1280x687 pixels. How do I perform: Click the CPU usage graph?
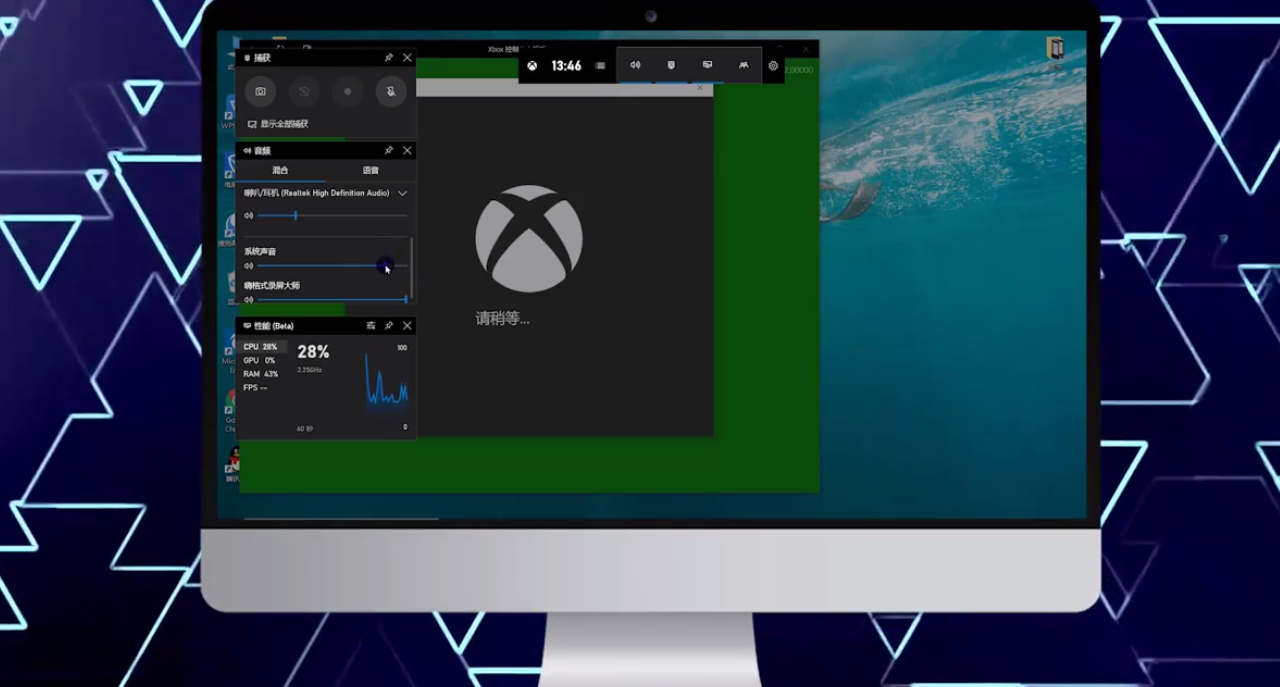click(387, 382)
